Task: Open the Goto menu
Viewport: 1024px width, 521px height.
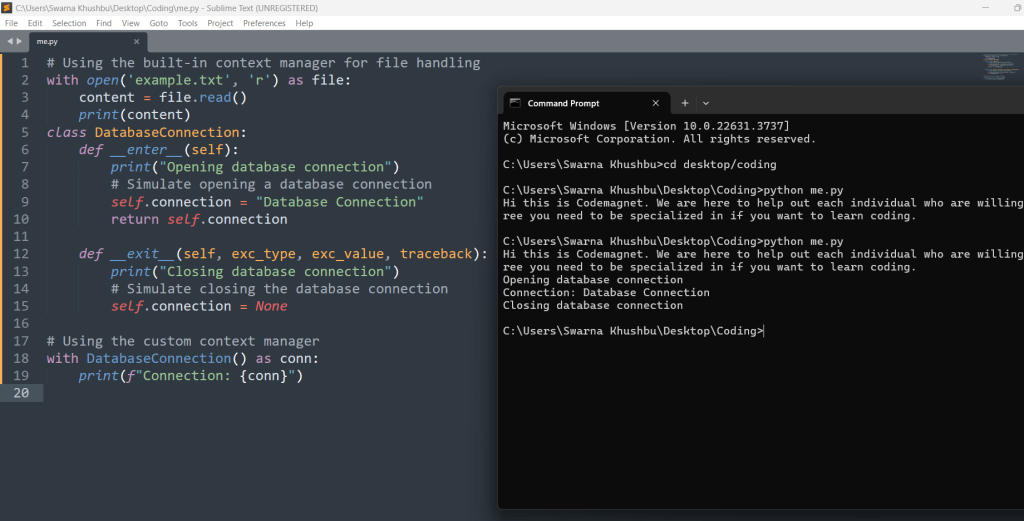Action: point(159,23)
